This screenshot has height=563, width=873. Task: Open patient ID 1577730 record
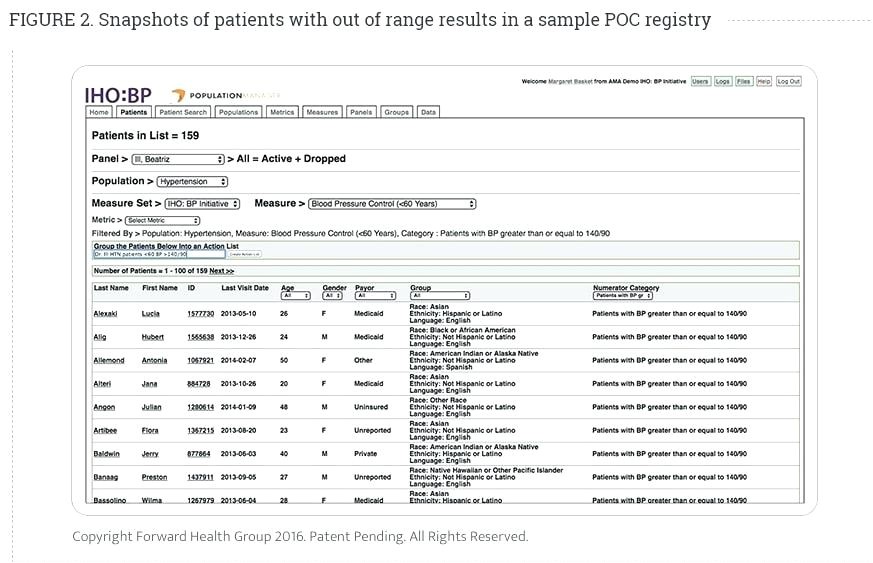tap(200, 314)
